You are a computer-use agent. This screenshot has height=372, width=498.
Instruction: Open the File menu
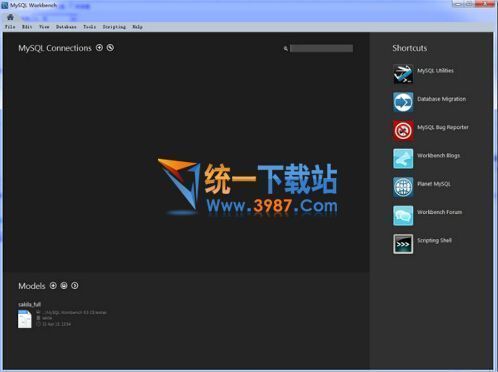[10, 27]
